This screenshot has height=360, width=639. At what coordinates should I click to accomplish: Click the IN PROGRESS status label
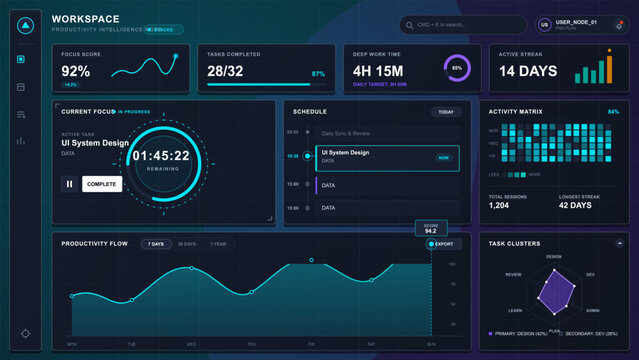[134, 112]
